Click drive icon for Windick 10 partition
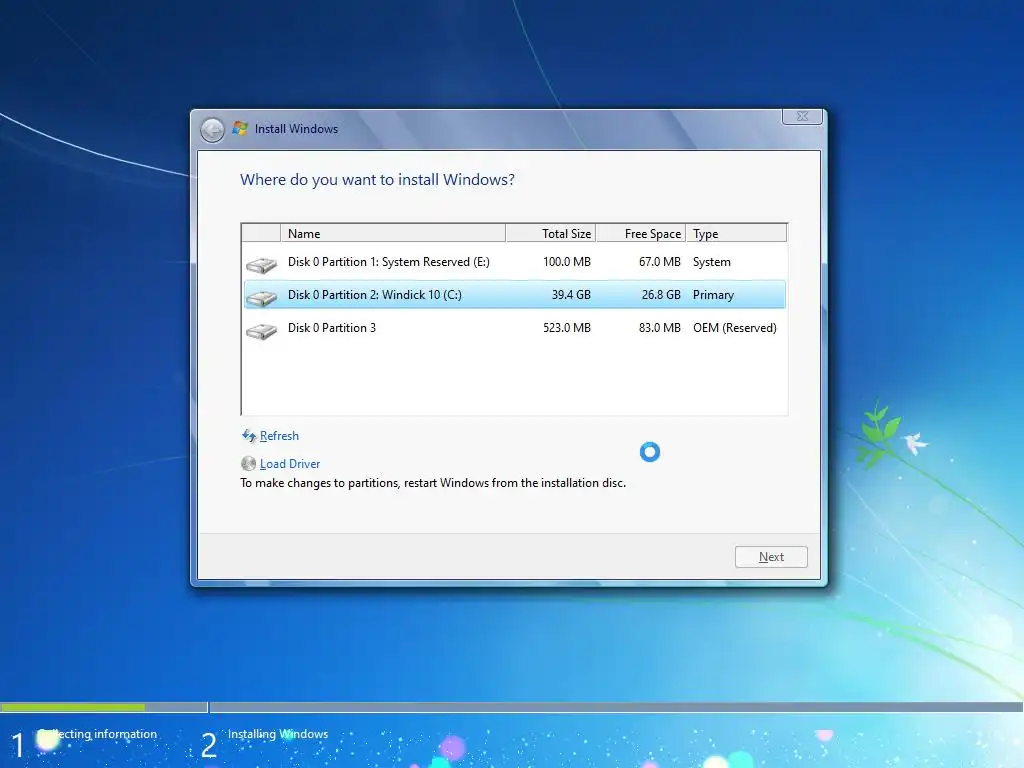Screen dimensions: 1024x768 [262, 297]
